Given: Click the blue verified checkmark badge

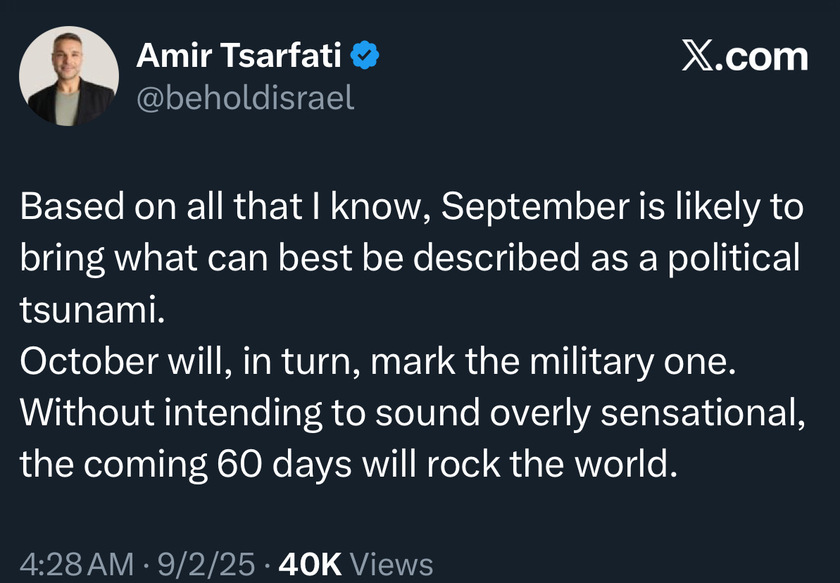Looking at the screenshot, I should click(365, 55).
